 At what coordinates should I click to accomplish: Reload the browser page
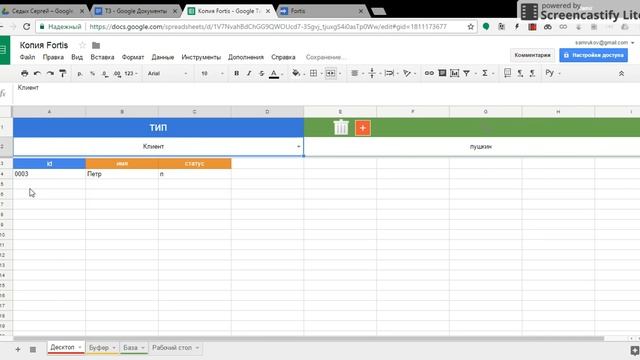[27, 27]
